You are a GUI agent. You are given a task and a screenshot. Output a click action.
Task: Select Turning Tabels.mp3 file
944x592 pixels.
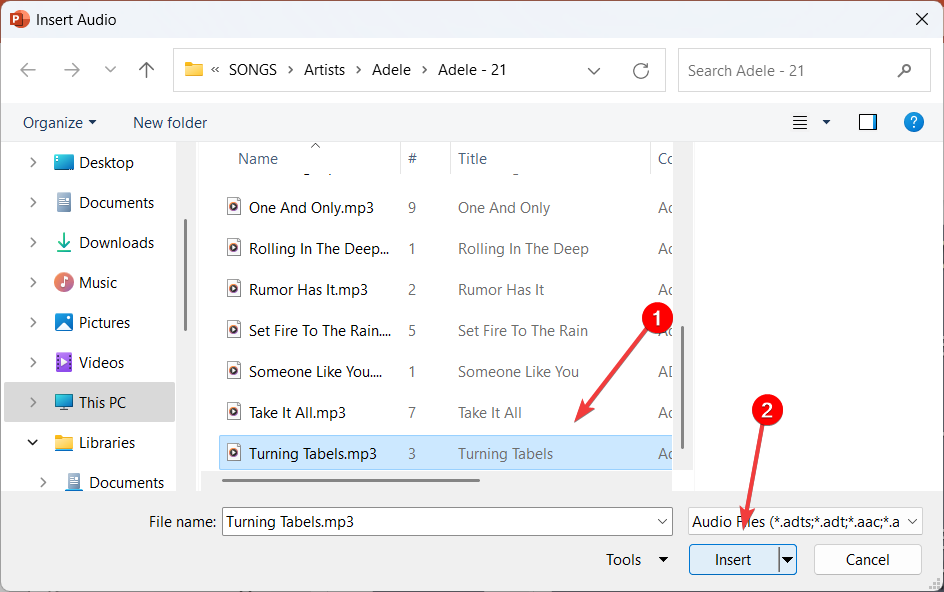(x=446, y=453)
